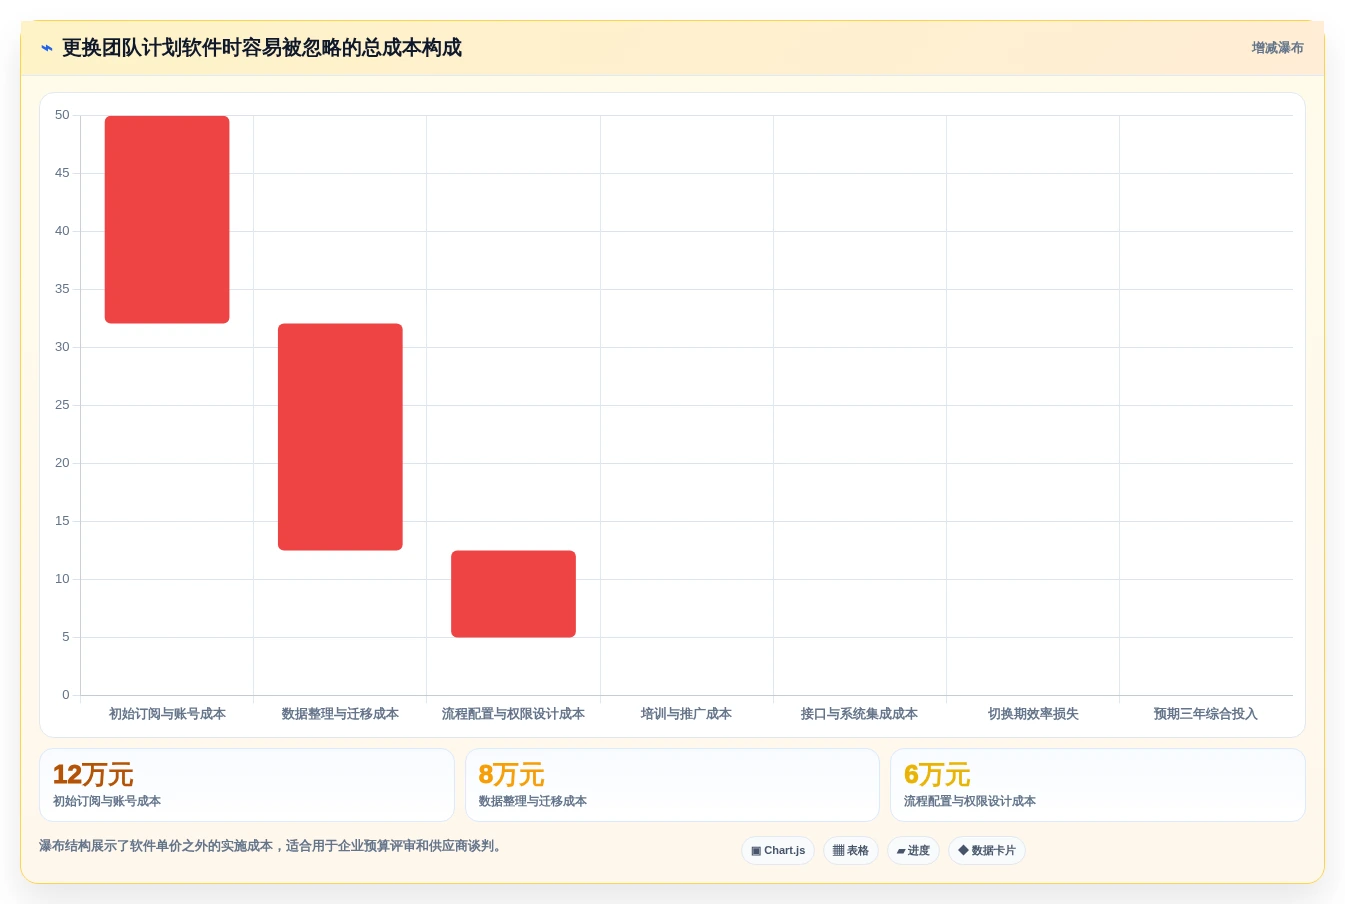Click the y-axis value 25

[62, 405]
